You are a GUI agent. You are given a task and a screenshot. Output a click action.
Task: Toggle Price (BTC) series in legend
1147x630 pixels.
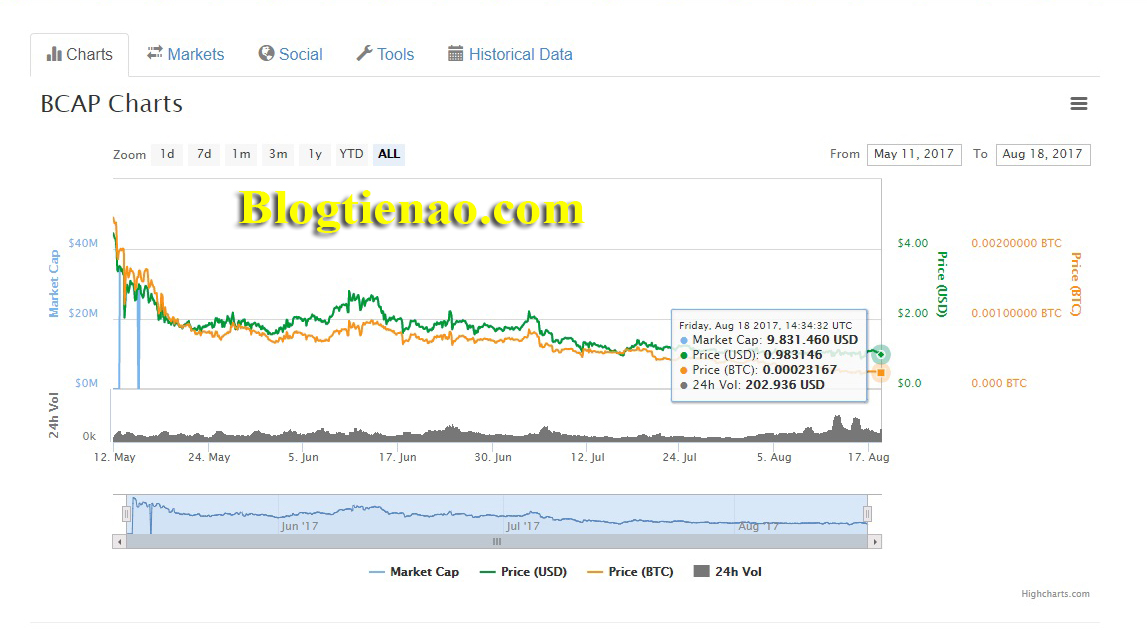pyautogui.click(x=631, y=572)
